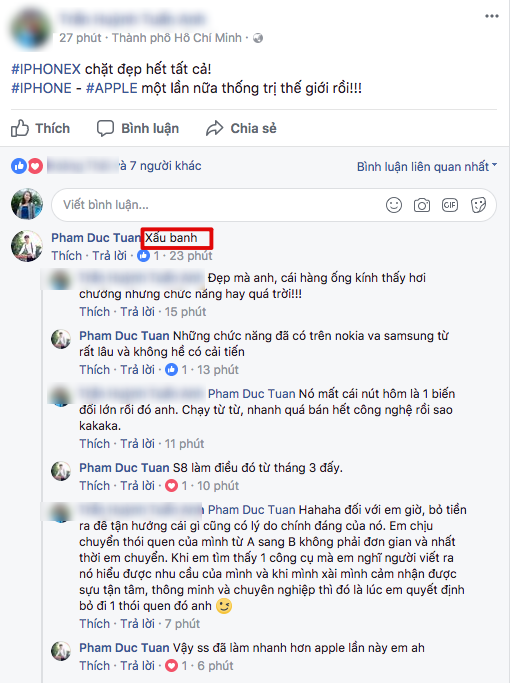The height and width of the screenshot is (683, 510).
Task: Click into the Viết bình luận input field
Action: pyautogui.click(x=218, y=205)
